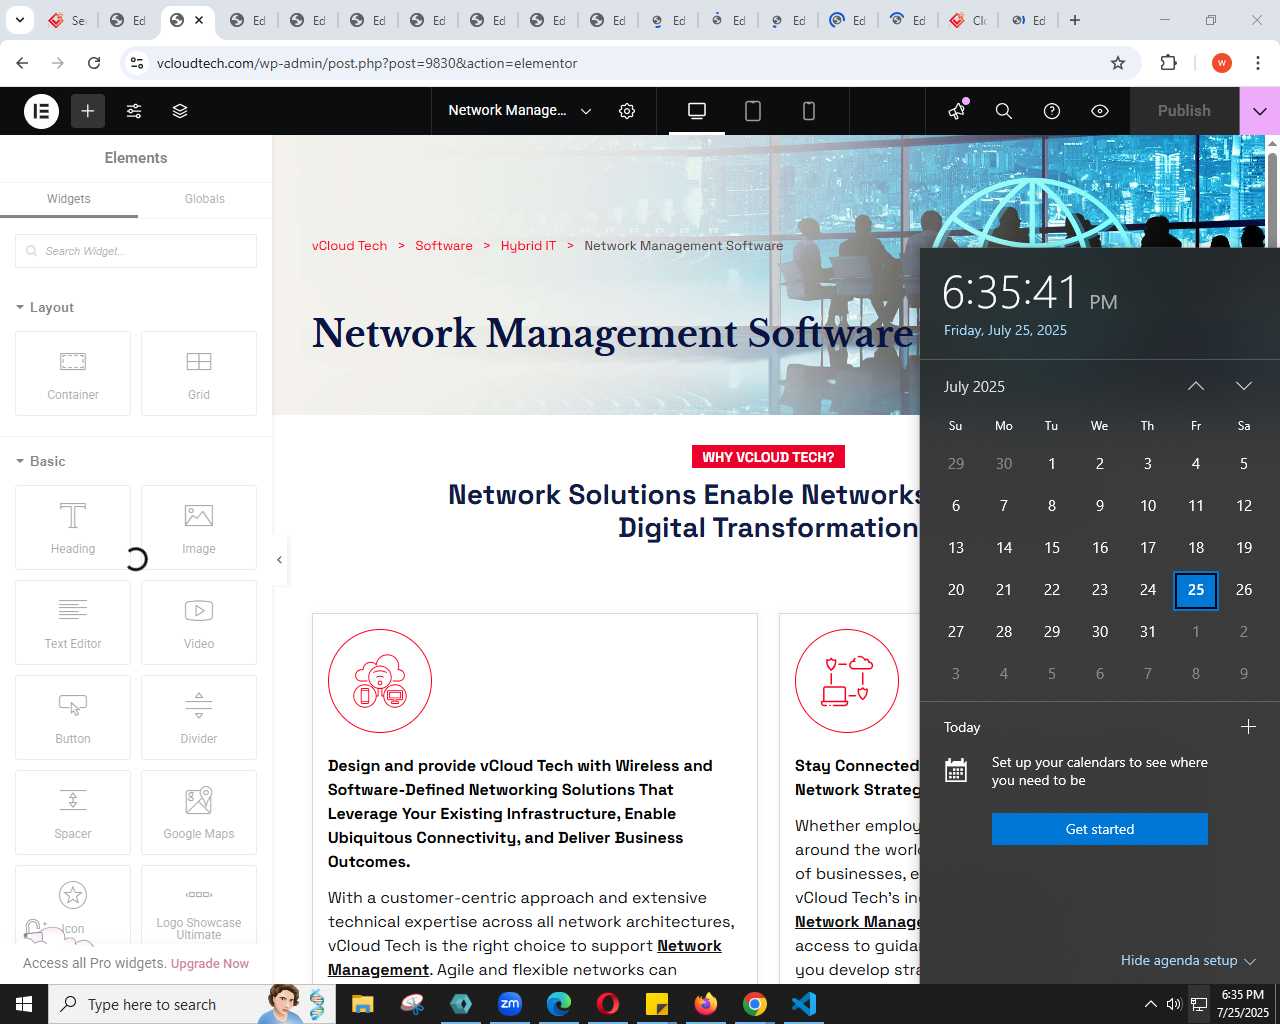The width and height of the screenshot is (1280, 1024).
Task: Open the Help question mark icon
Action: click(1052, 111)
